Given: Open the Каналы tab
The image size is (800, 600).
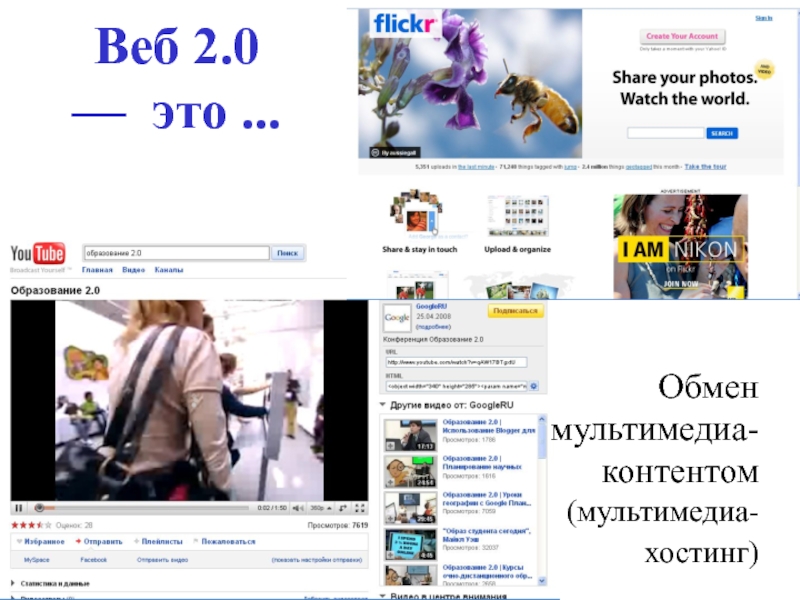Looking at the screenshot, I should 168,270.
